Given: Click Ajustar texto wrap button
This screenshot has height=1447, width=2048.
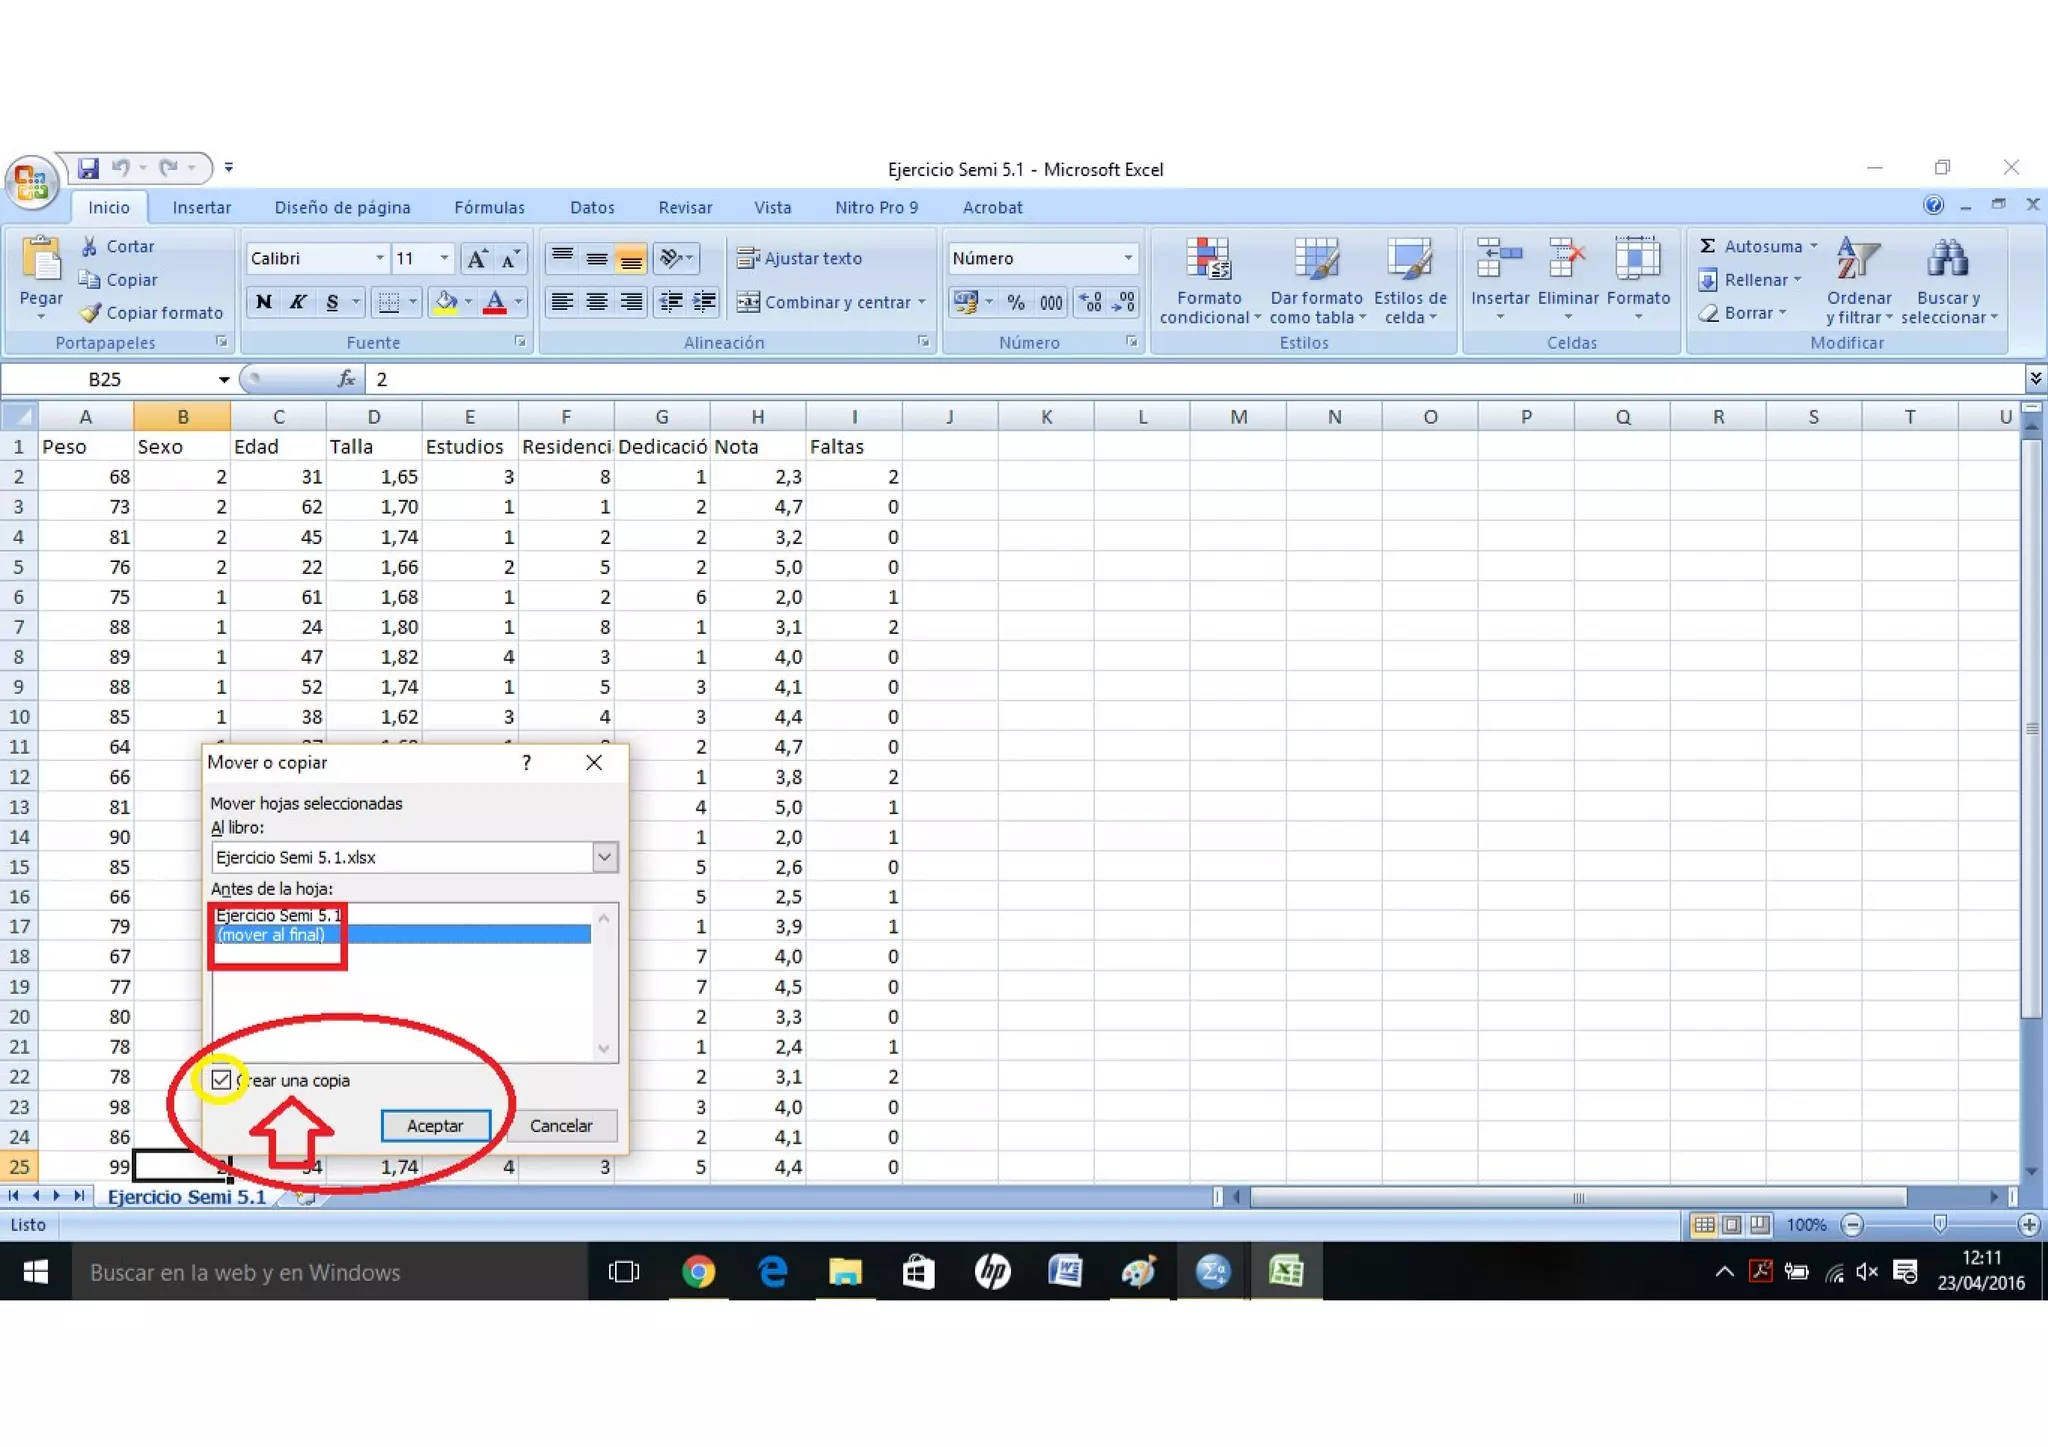Looking at the screenshot, I should [x=800, y=258].
